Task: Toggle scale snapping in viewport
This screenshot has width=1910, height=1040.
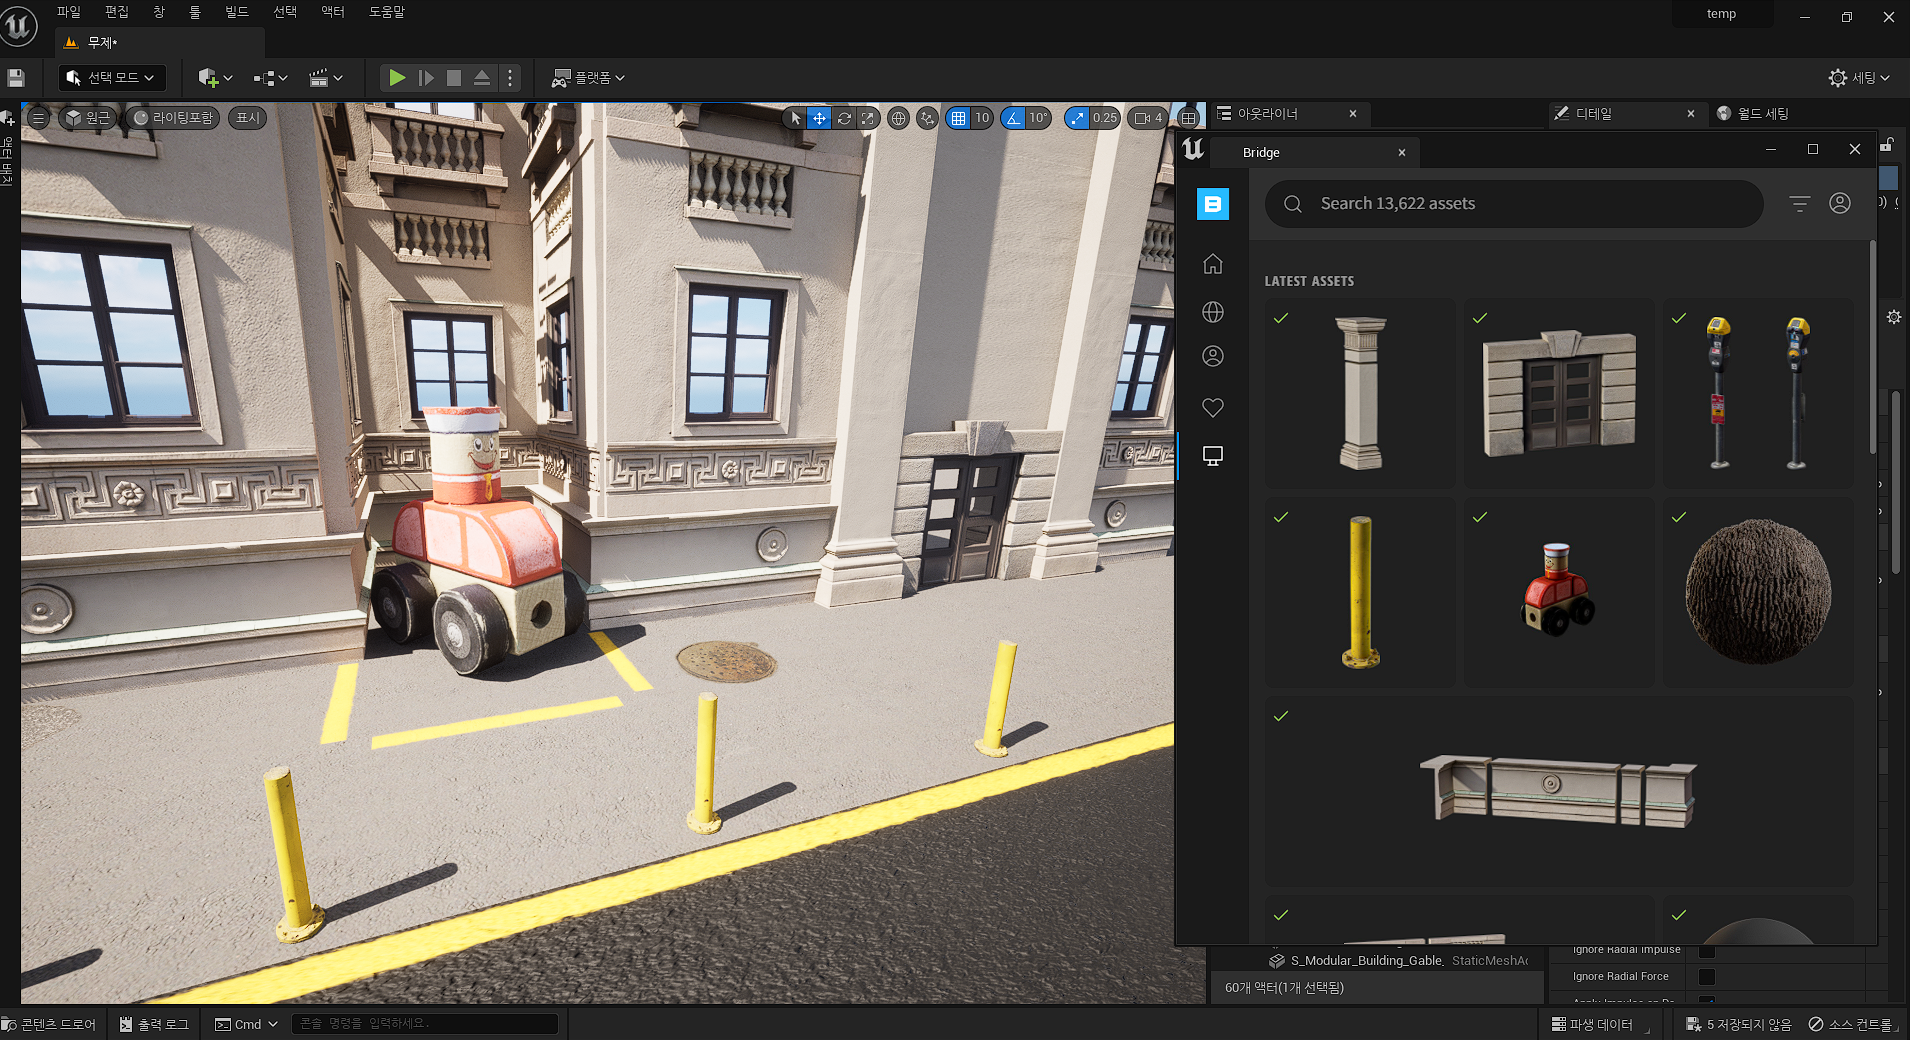Action: 1077,118
